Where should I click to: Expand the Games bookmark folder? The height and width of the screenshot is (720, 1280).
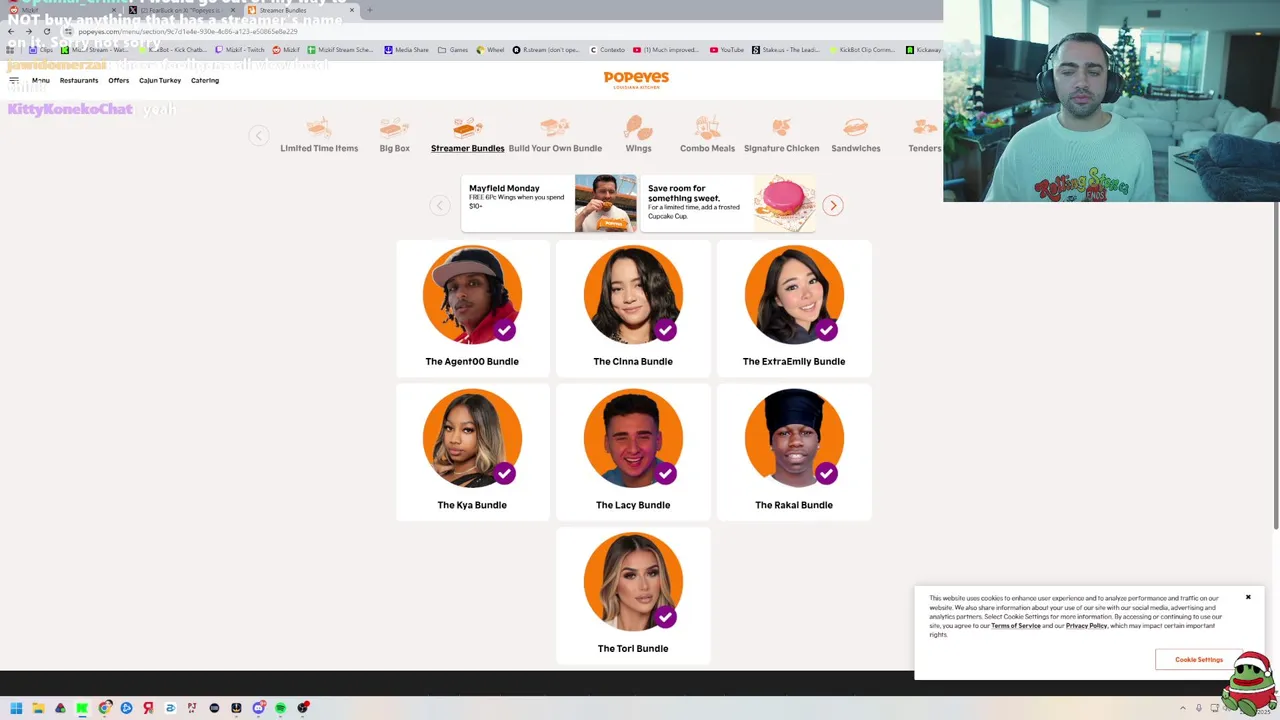click(453, 50)
